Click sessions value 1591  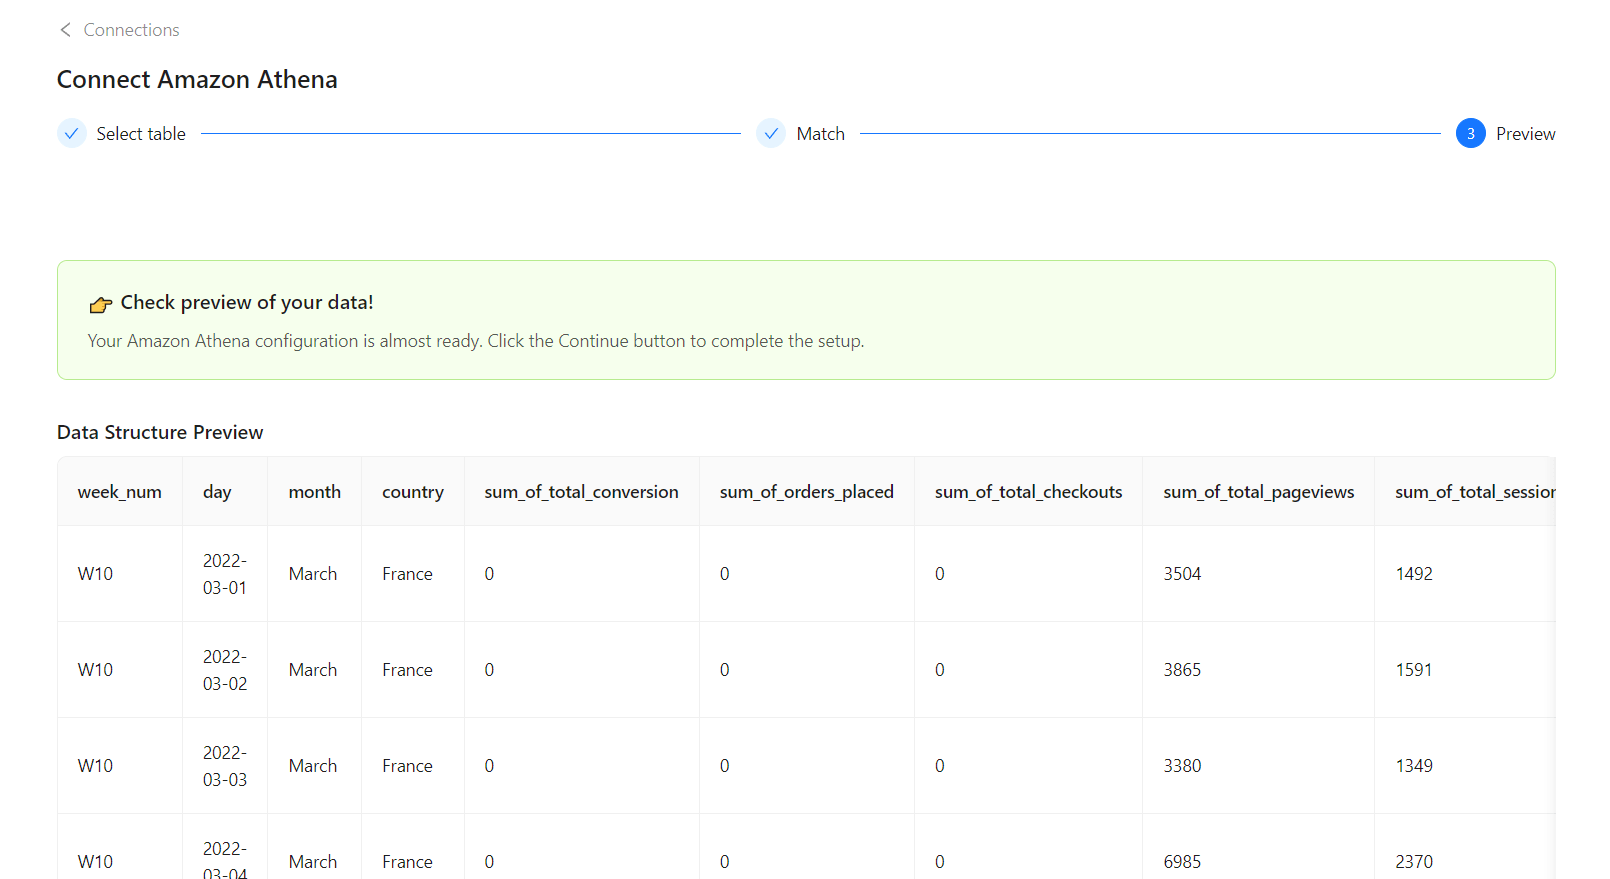coord(1414,670)
